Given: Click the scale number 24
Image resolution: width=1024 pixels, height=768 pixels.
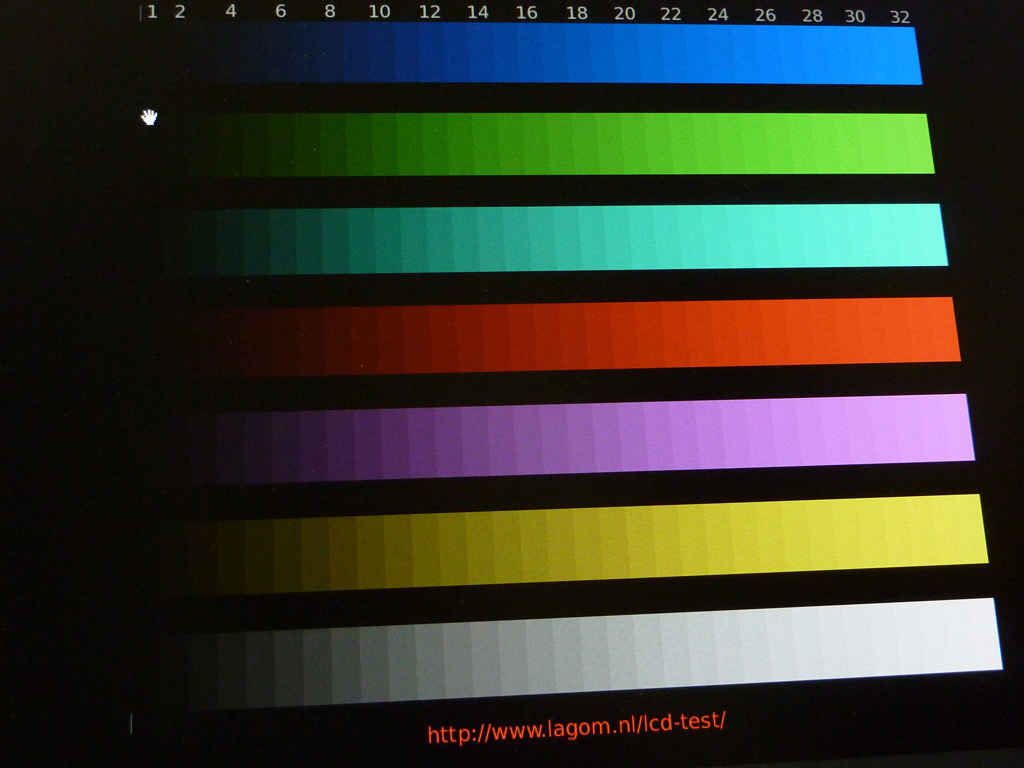Looking at the screenshot, I should (718, 15).
